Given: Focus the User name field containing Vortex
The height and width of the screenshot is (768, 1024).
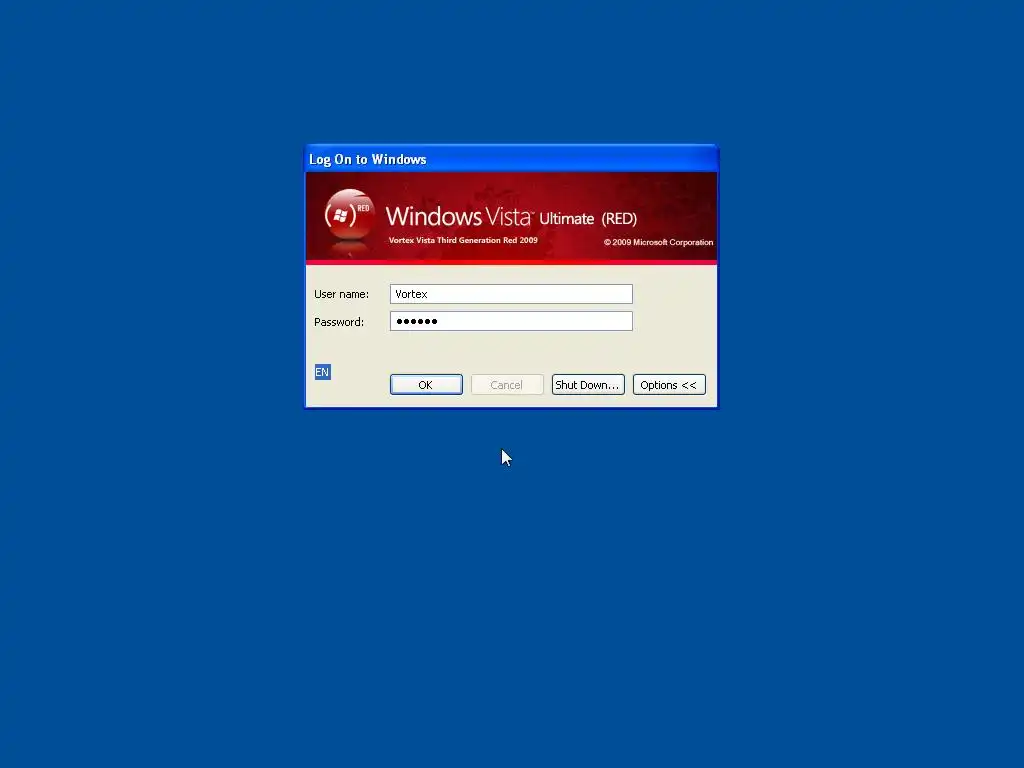Looking at the screenshot, I should point(511,294).
